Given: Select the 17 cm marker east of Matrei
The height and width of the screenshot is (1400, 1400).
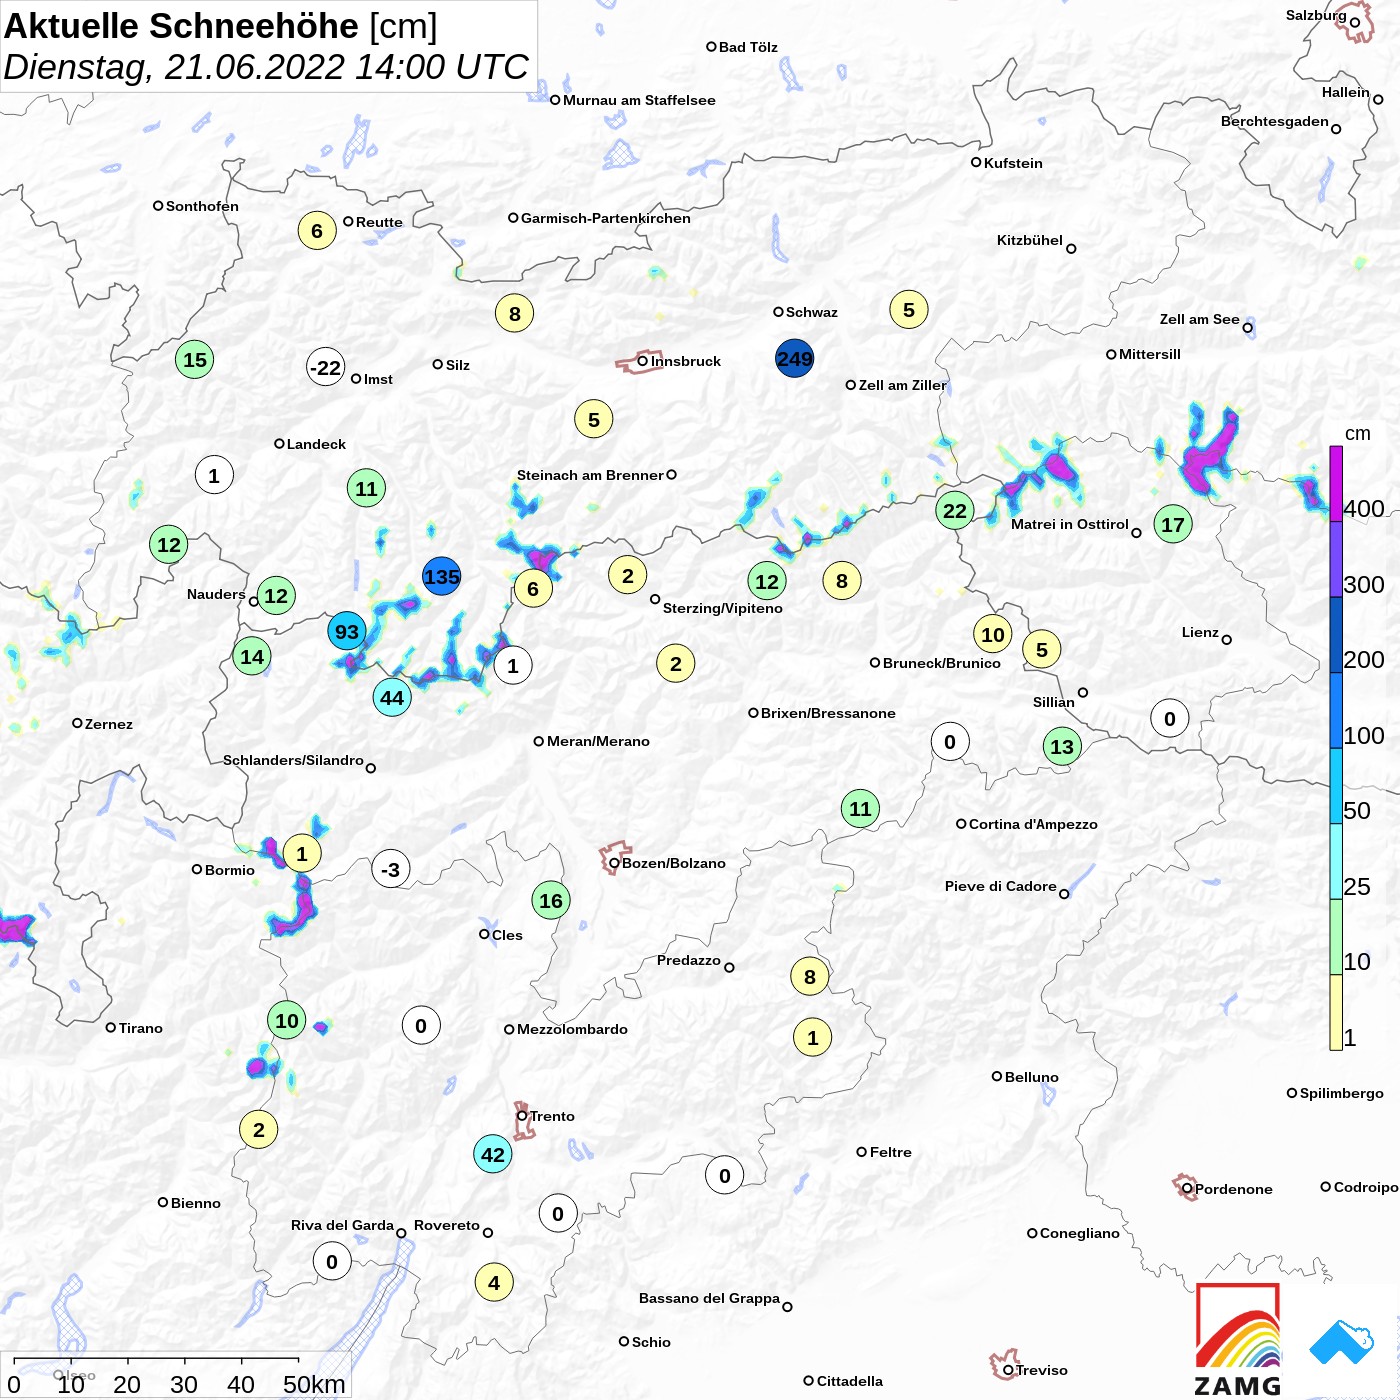Looking at the screenshot, I should 1173,524.
